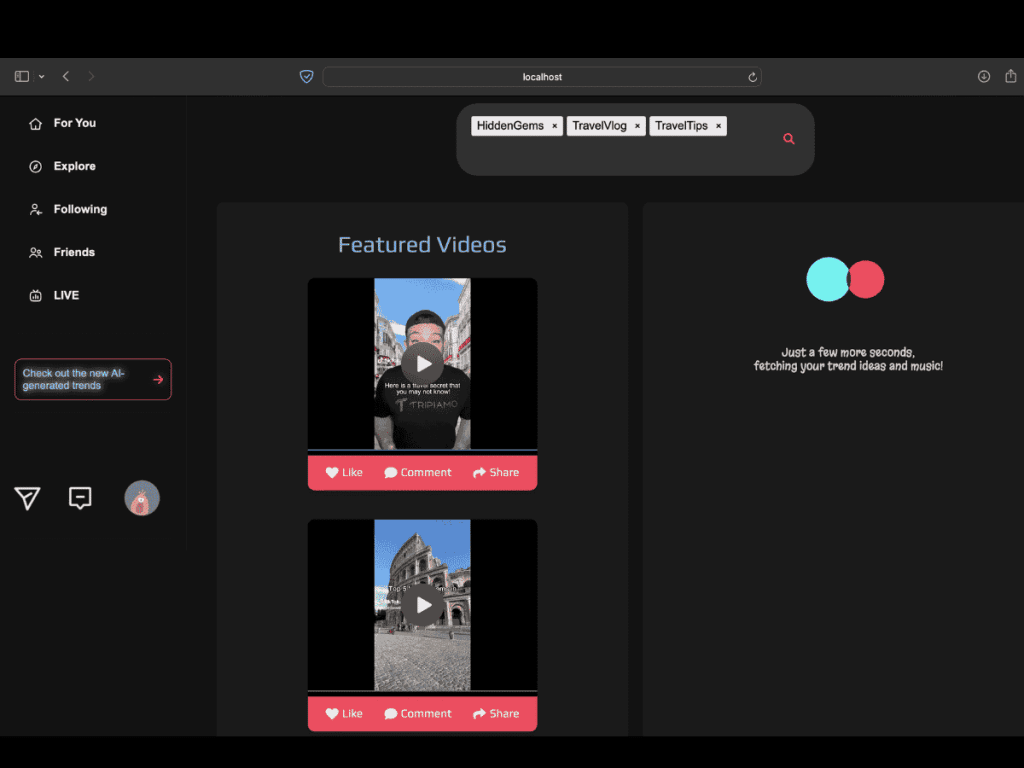Reload the localhost page
Screen dimensions: 1024x768
(x=752, y=77)
